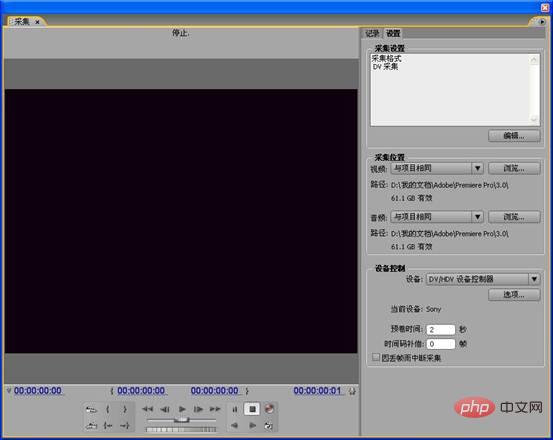
Task: Click the 时间码补偿 input field
Action: pyautogui.click(x=440, y=344)
